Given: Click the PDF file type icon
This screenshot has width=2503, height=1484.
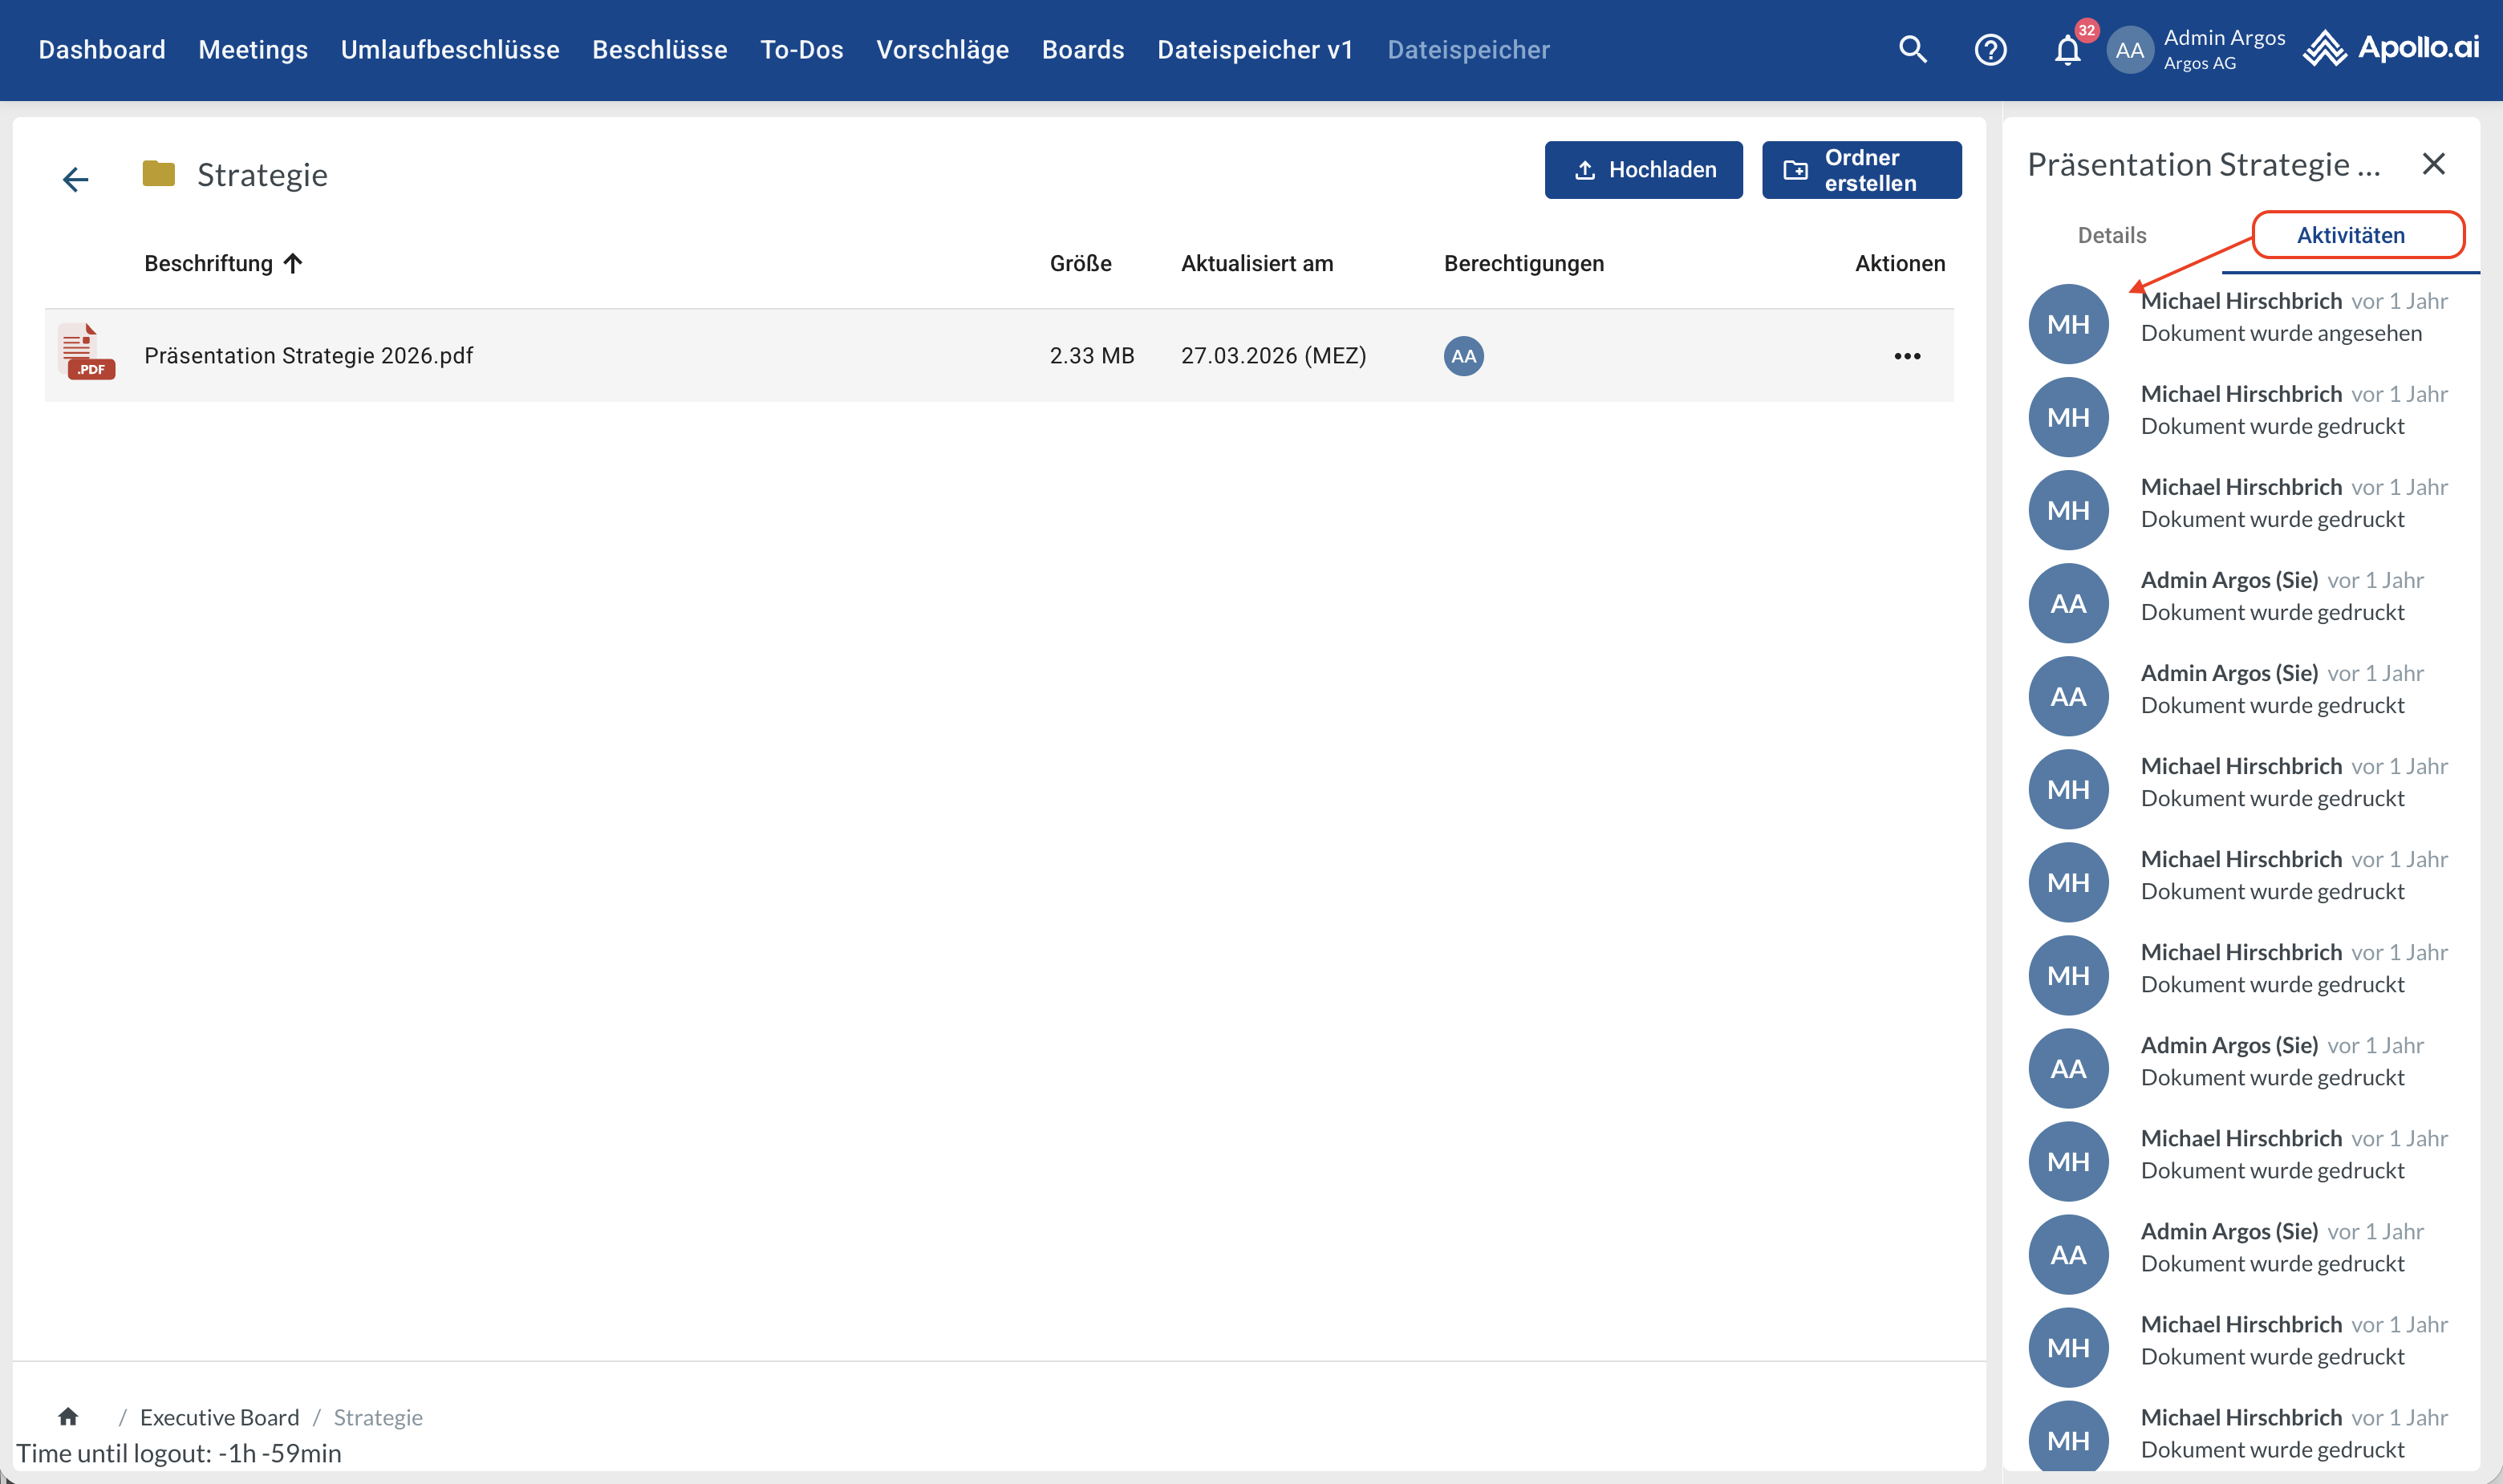Looking at the screenshot, I should [x=86, y=352].
